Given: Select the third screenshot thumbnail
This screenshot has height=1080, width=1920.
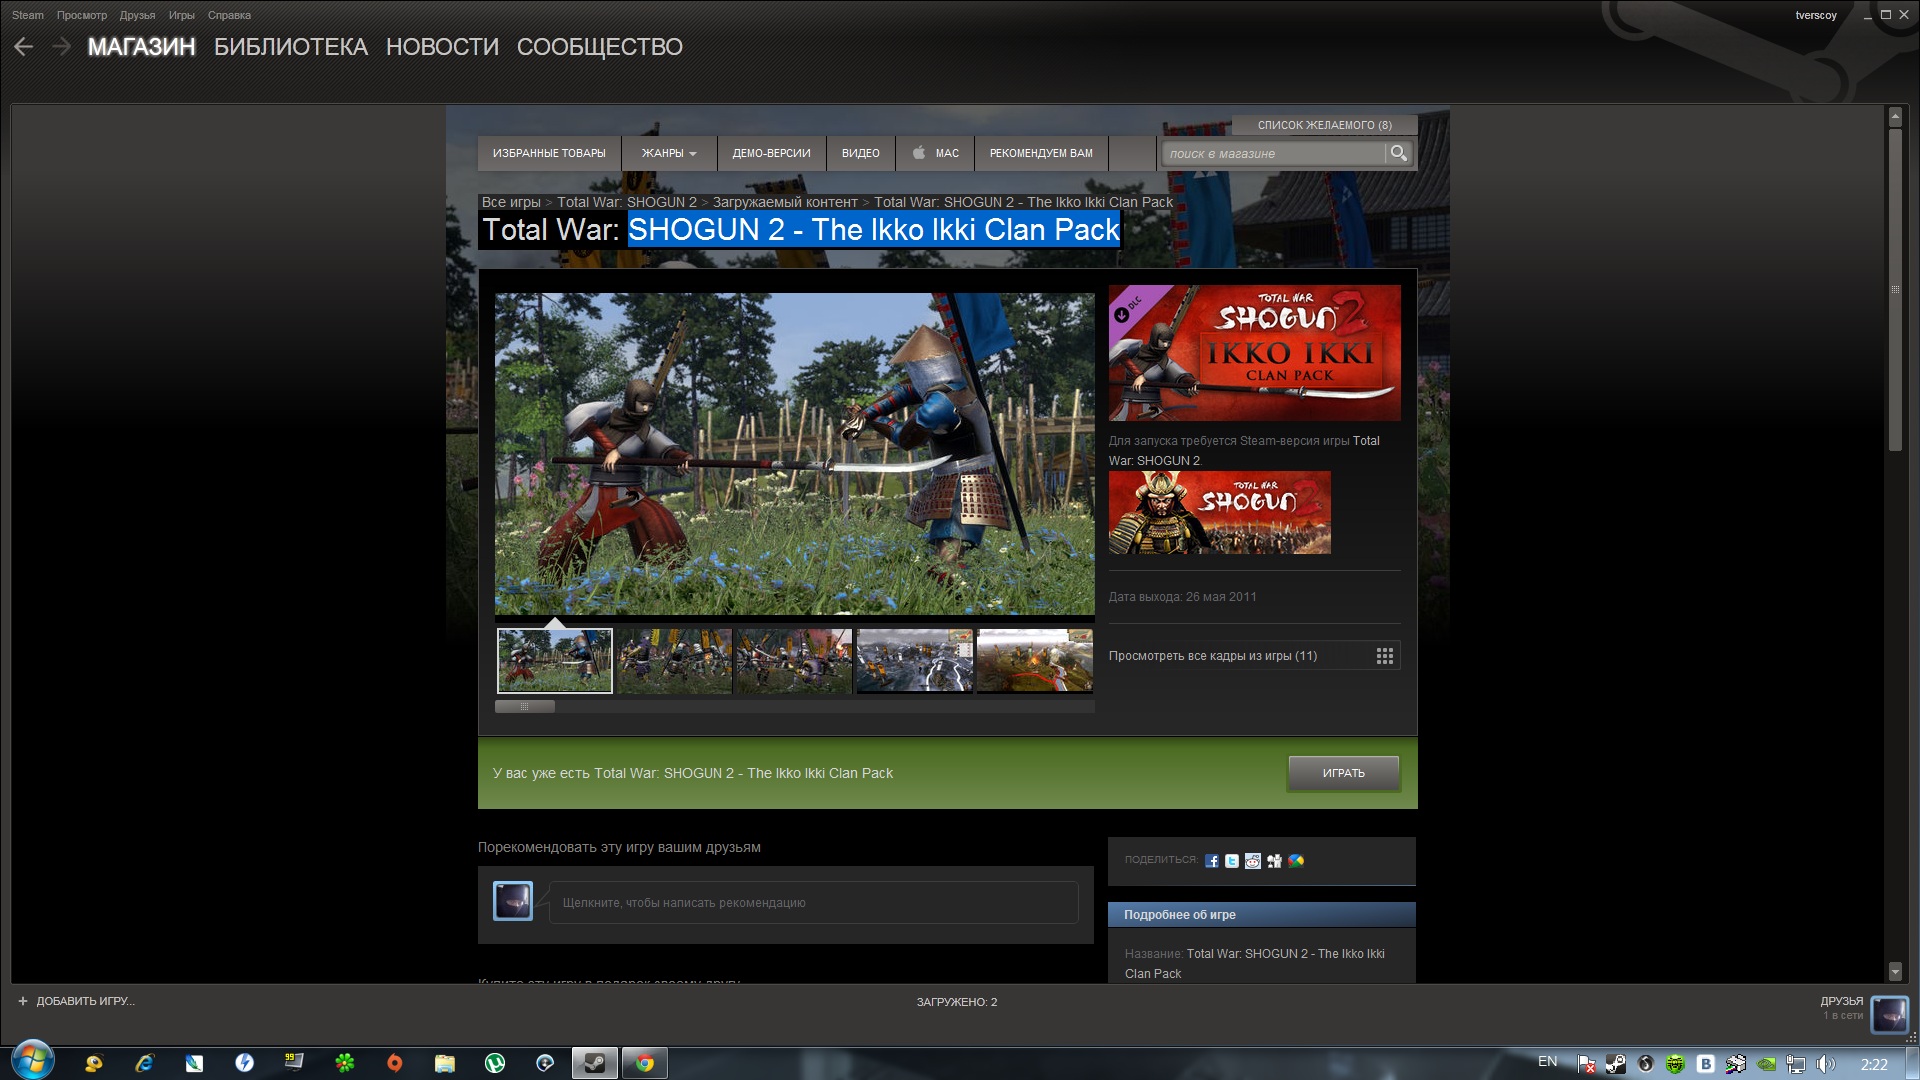Looking at the screenshot, I should [x=795, y=661].
